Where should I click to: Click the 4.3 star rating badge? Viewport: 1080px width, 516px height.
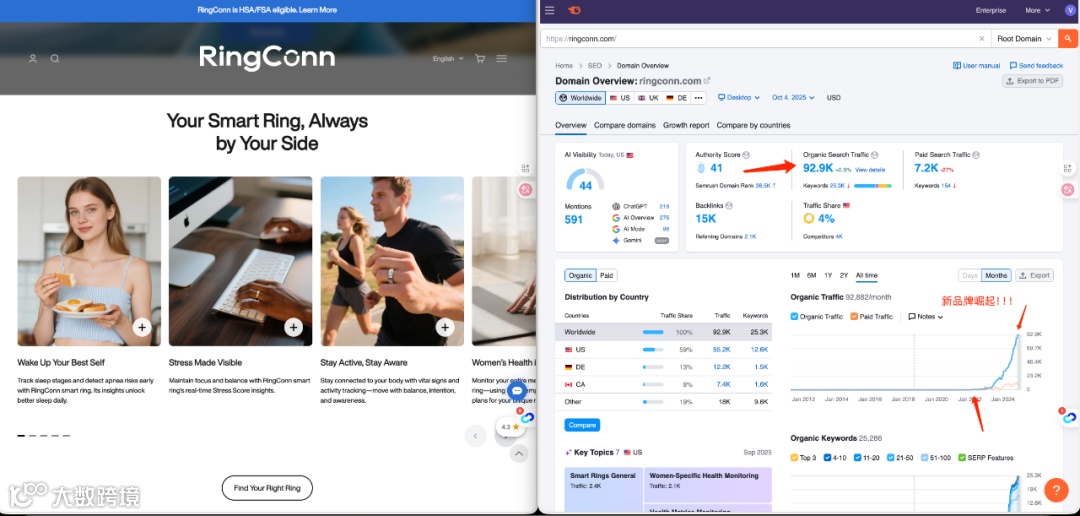click(510, 427)
